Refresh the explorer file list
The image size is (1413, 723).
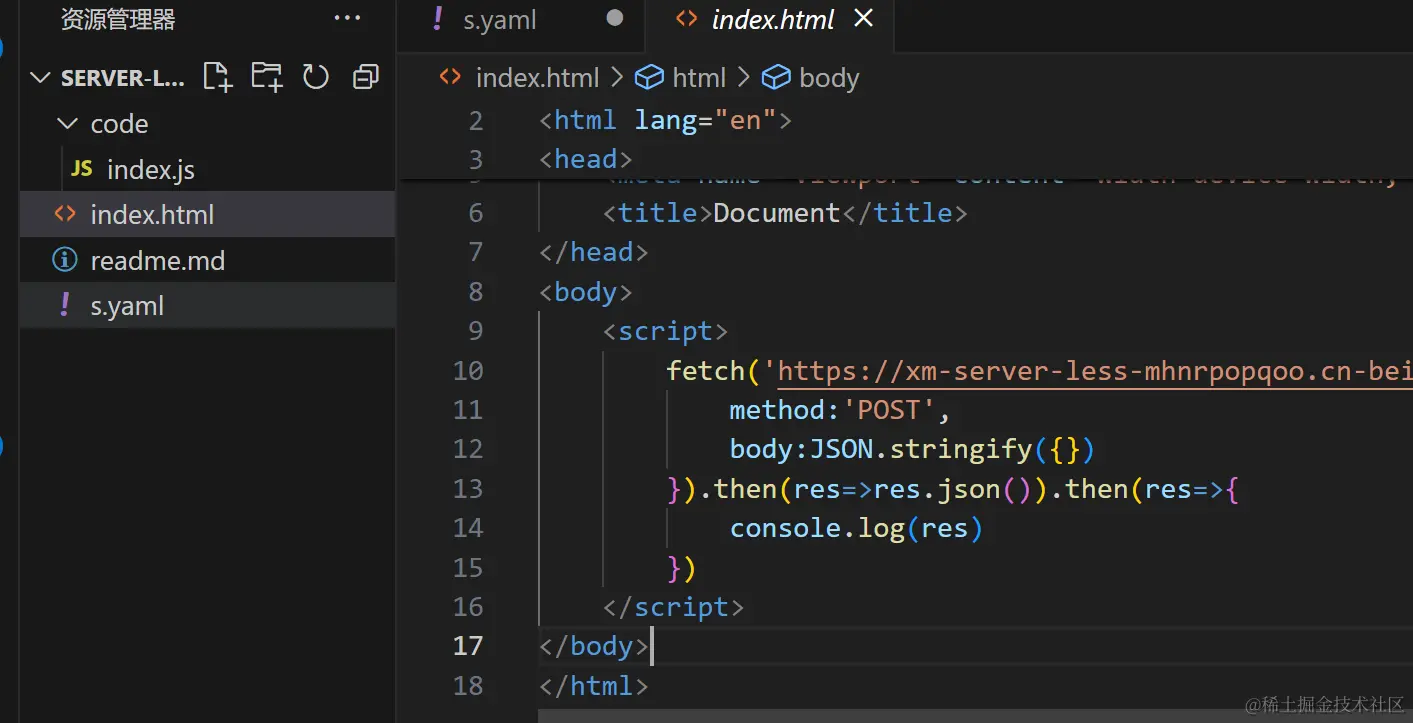click(316, 77)
